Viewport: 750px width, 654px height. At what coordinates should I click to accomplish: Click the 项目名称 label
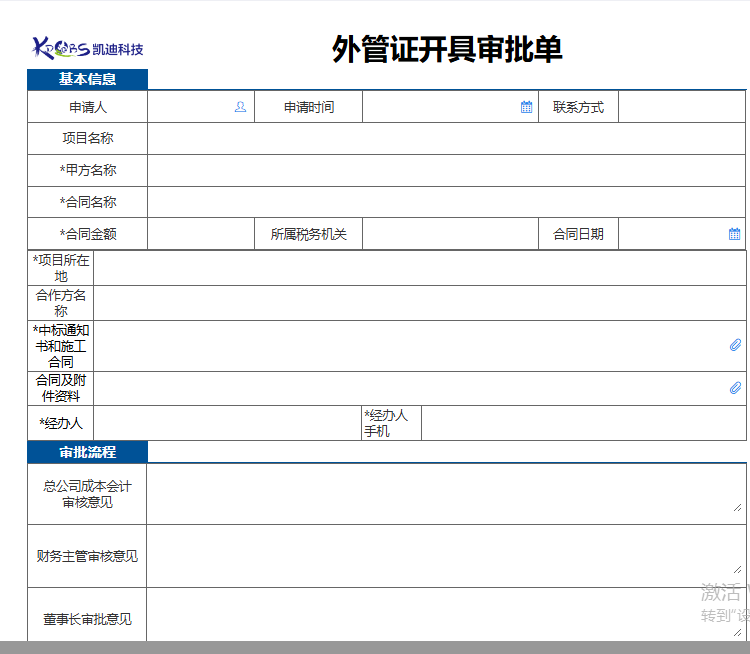click(x=88, y=138)
